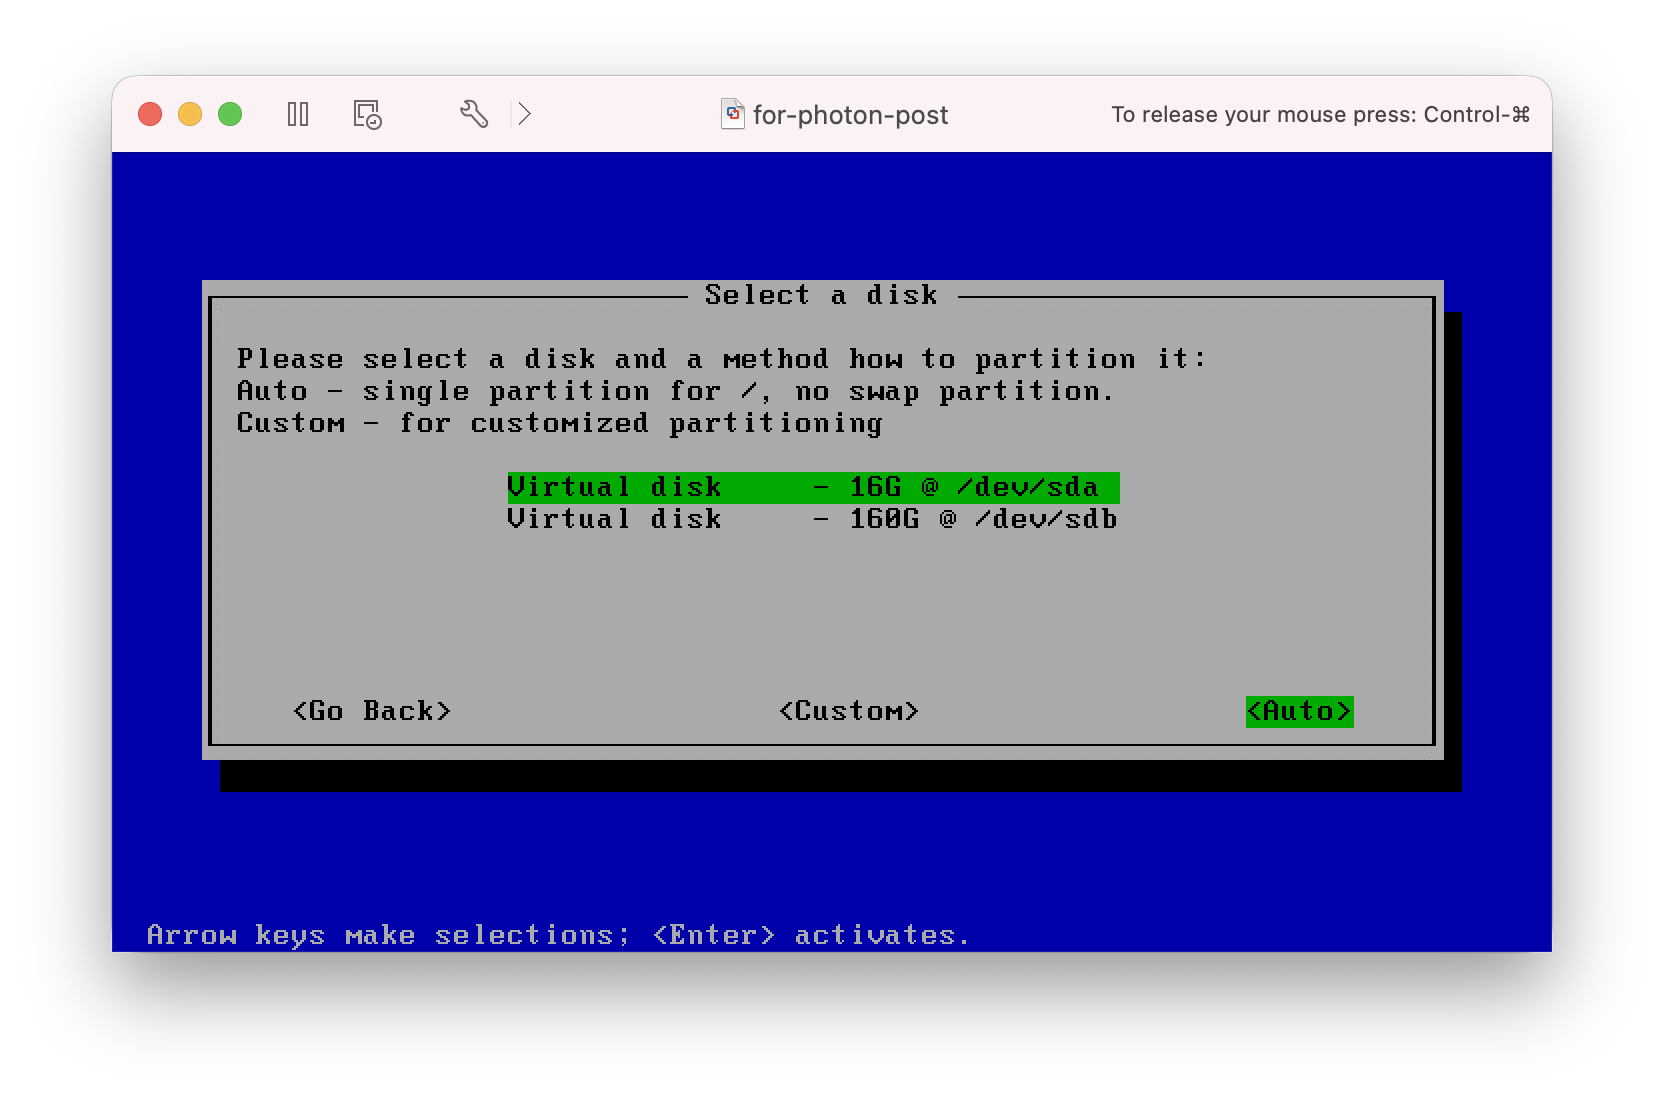1664x1100 pixels.
Task: Minimize the window with yellow button
Action: tap(190, 114)
